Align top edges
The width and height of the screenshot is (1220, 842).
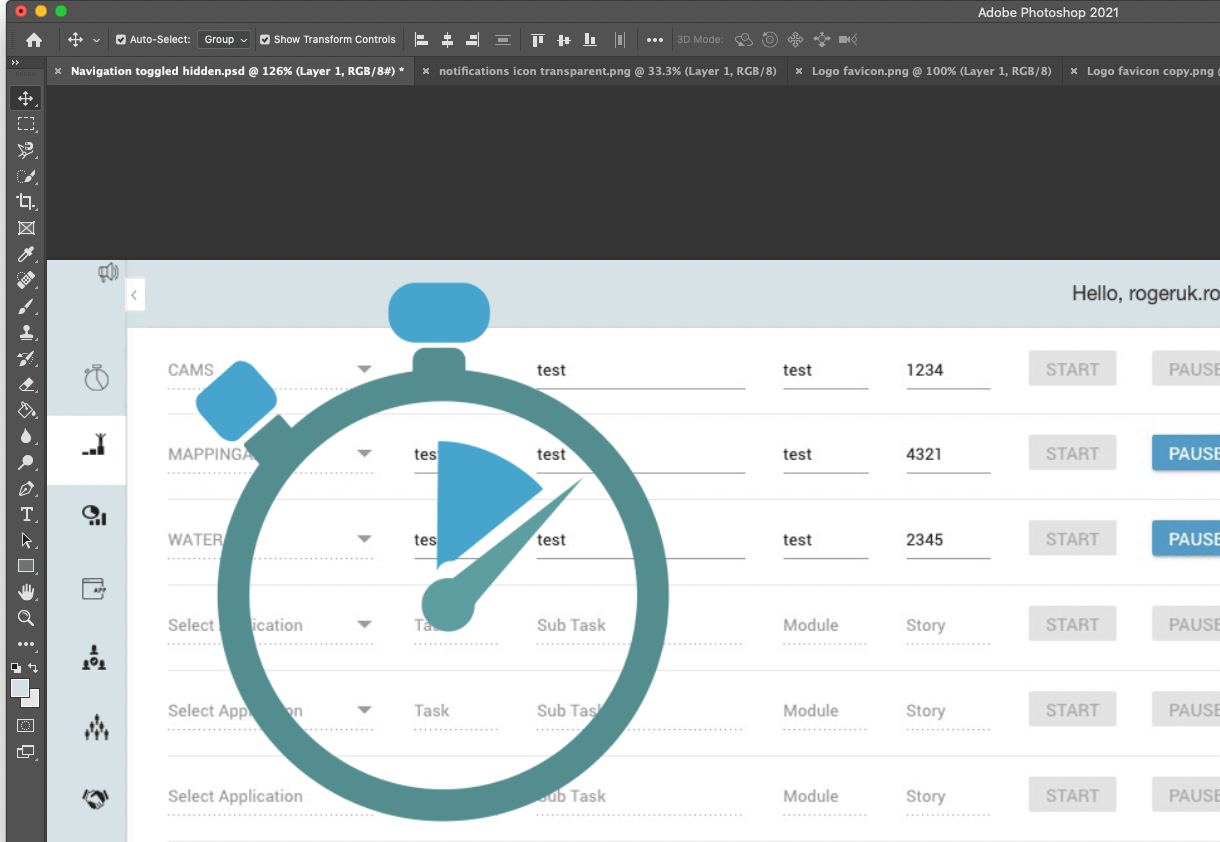(x=538, y=40)
